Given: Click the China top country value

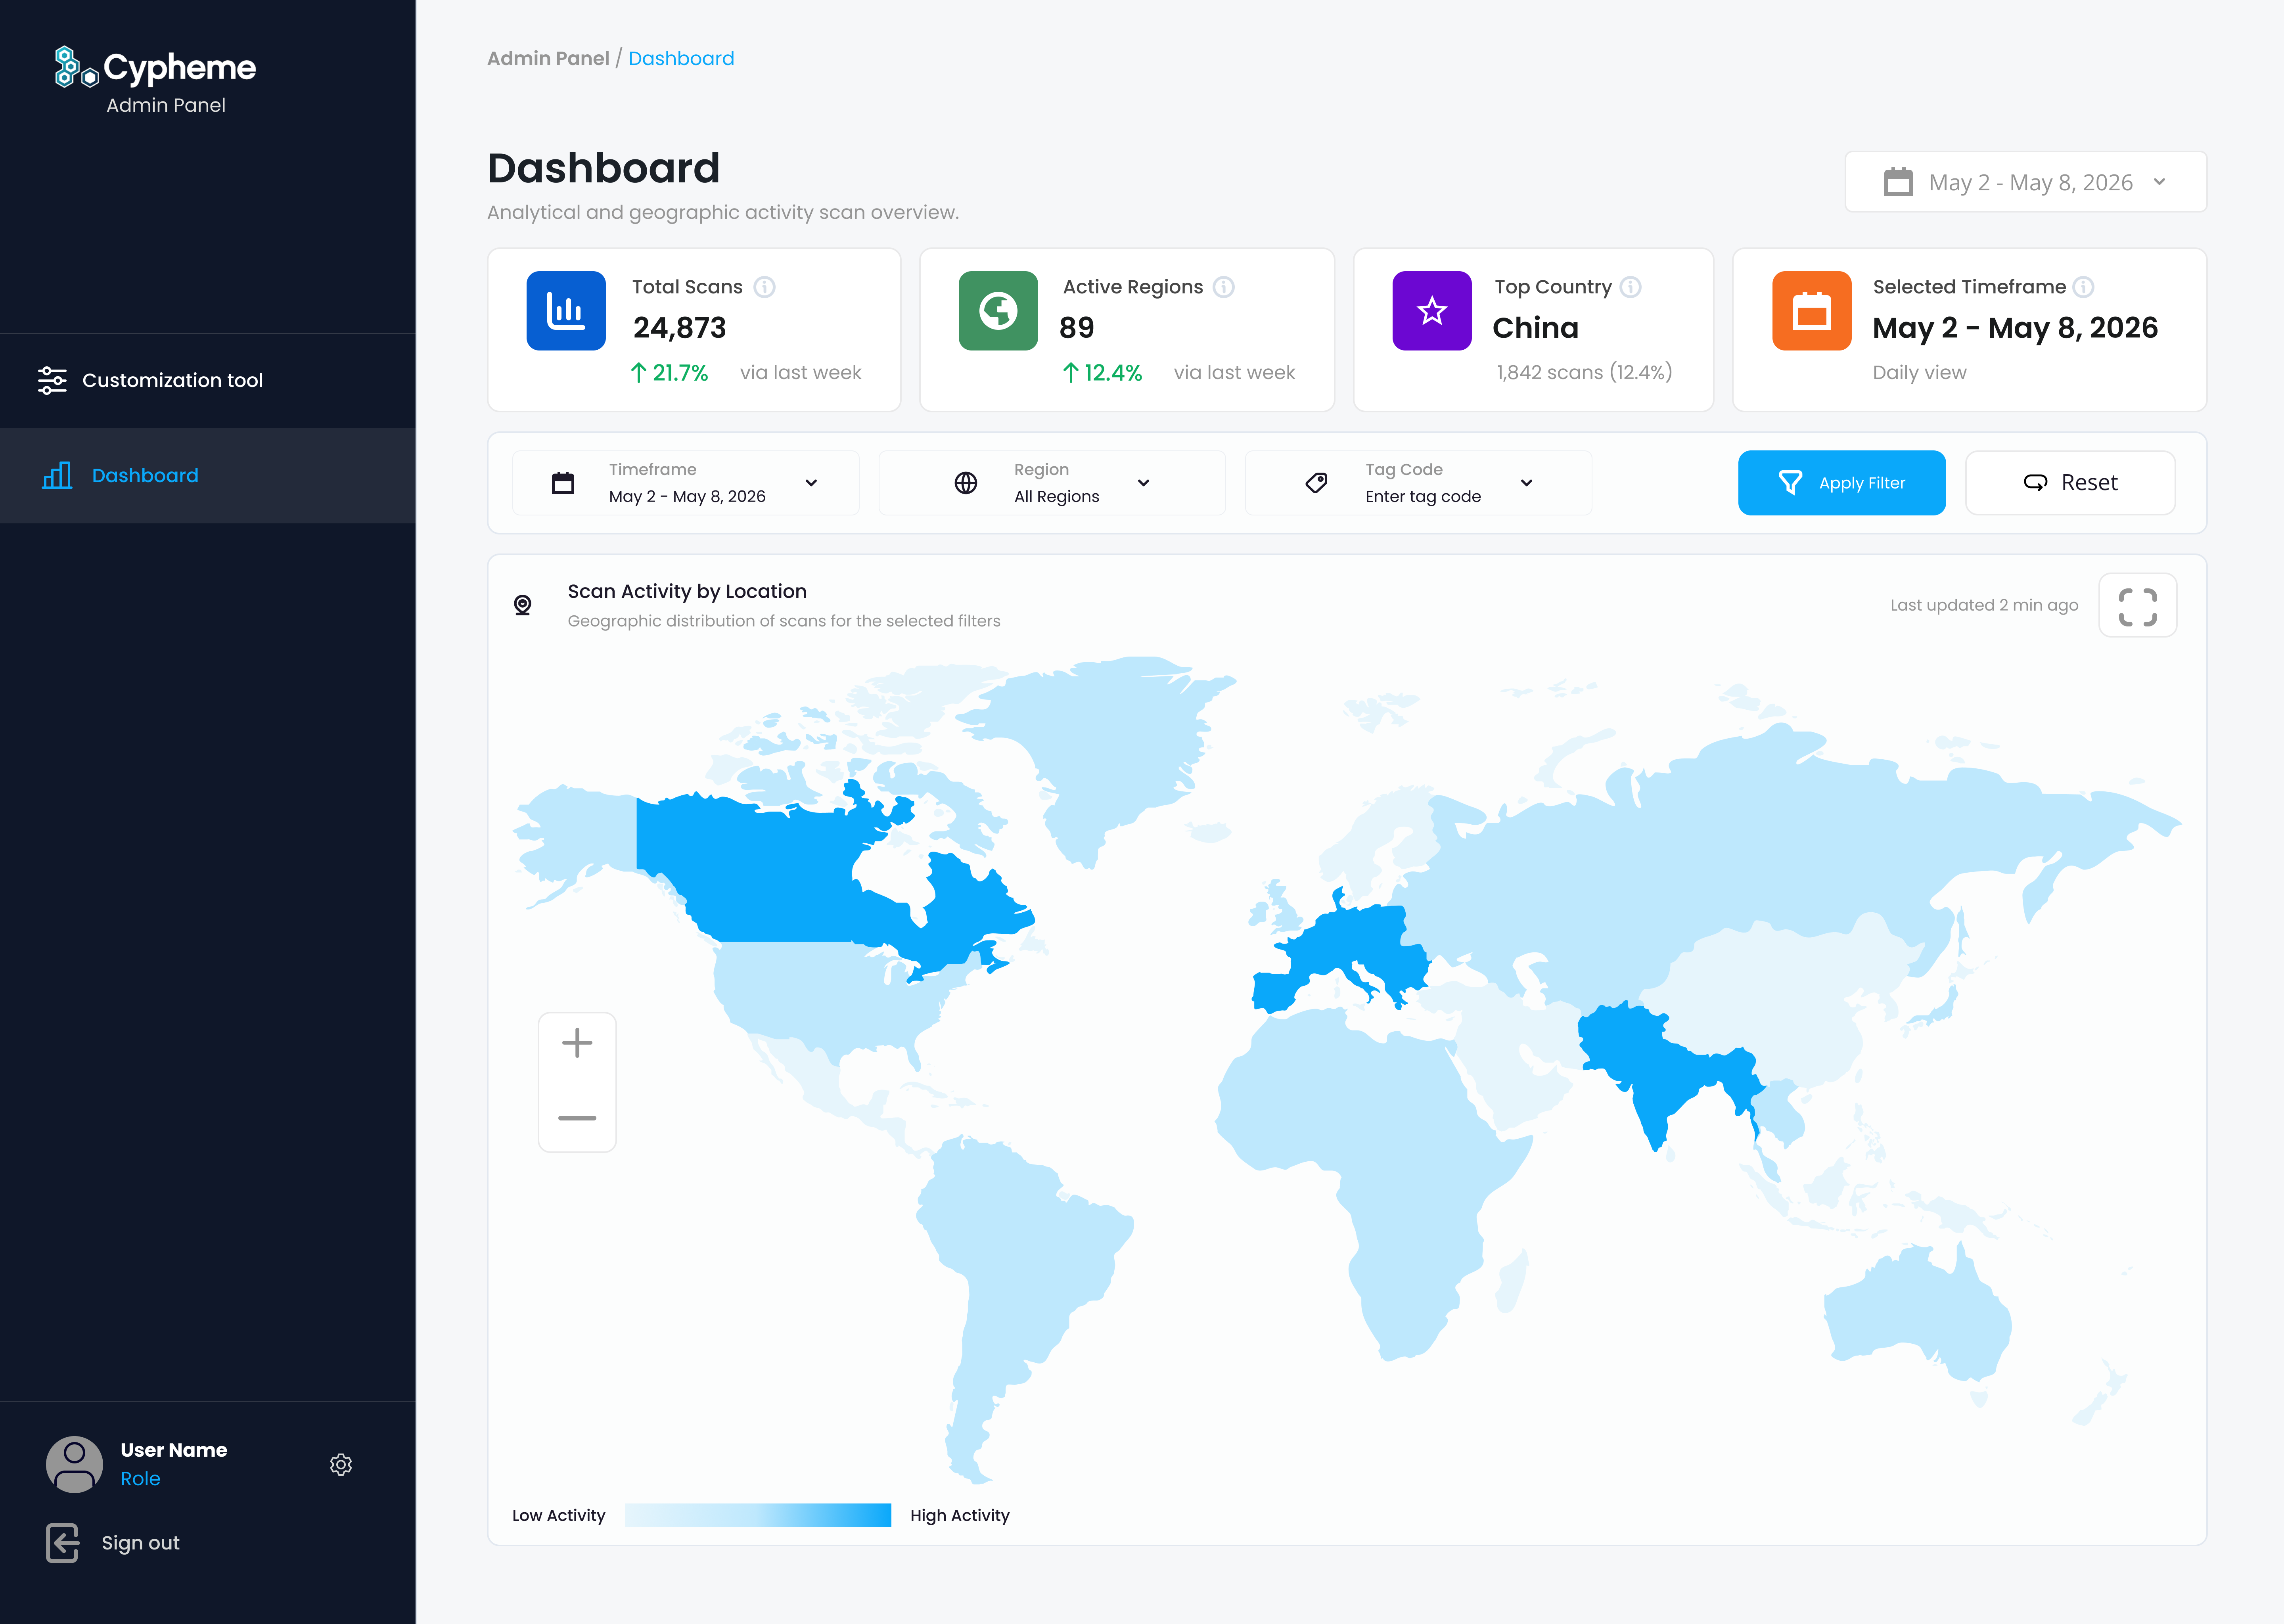Looking at the screenshot, I should [x=1536, y=328].
